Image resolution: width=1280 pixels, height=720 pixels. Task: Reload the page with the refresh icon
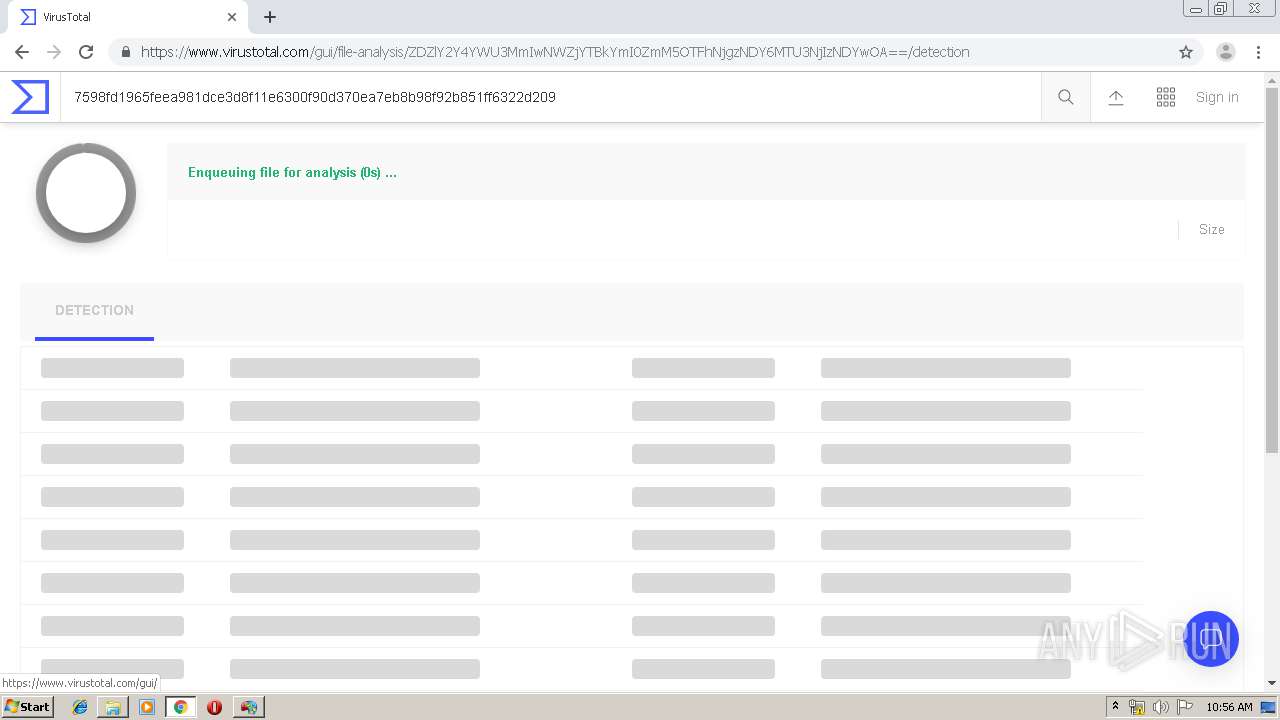[86, 52]
